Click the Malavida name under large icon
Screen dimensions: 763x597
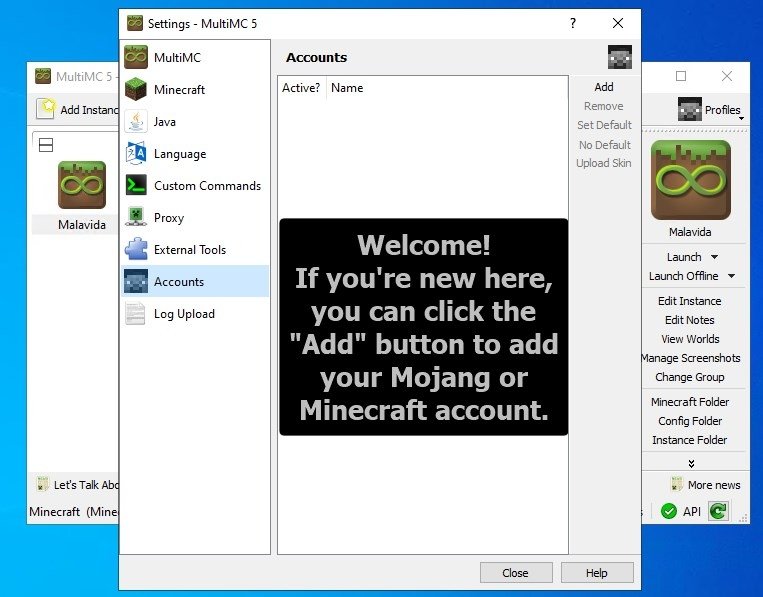690,232
